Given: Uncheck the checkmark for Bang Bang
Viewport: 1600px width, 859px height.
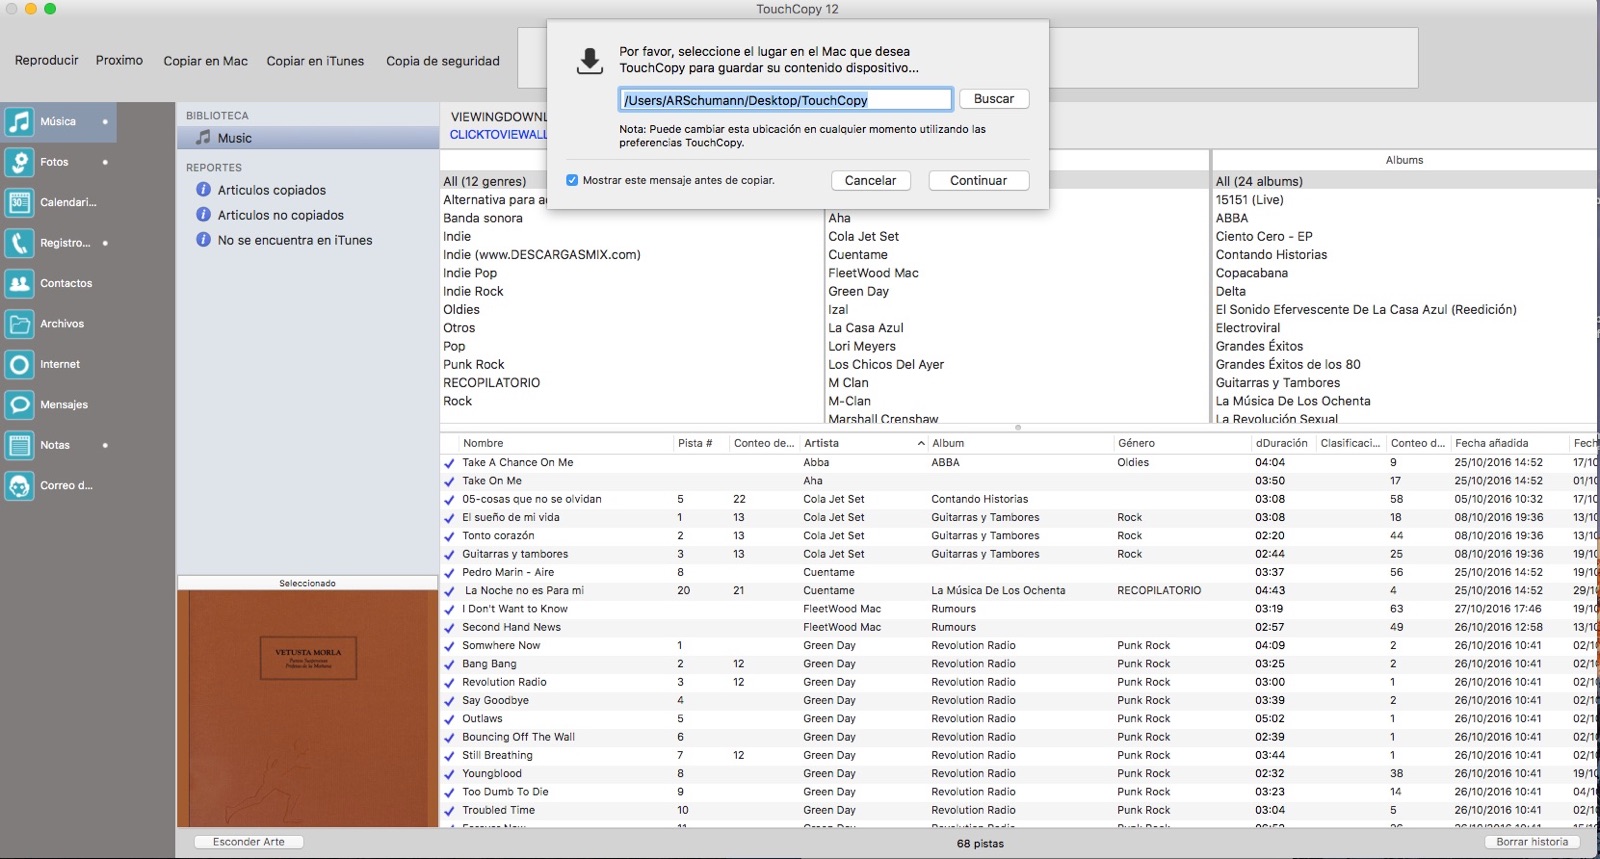Looking at the screenshot, I should pyautogui.click(x=449, y=664).
